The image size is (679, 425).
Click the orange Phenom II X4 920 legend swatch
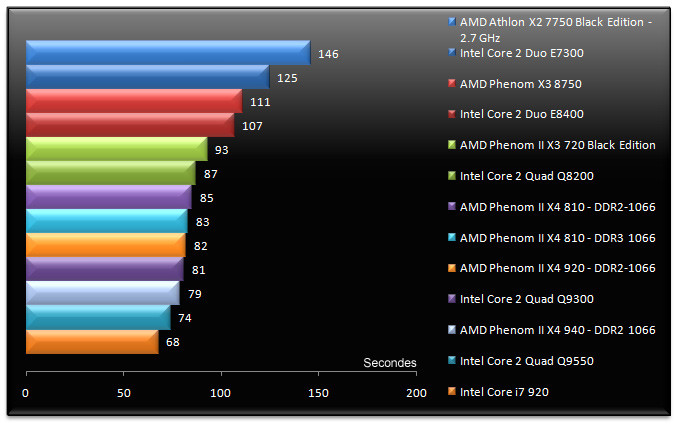pos(452,268)
